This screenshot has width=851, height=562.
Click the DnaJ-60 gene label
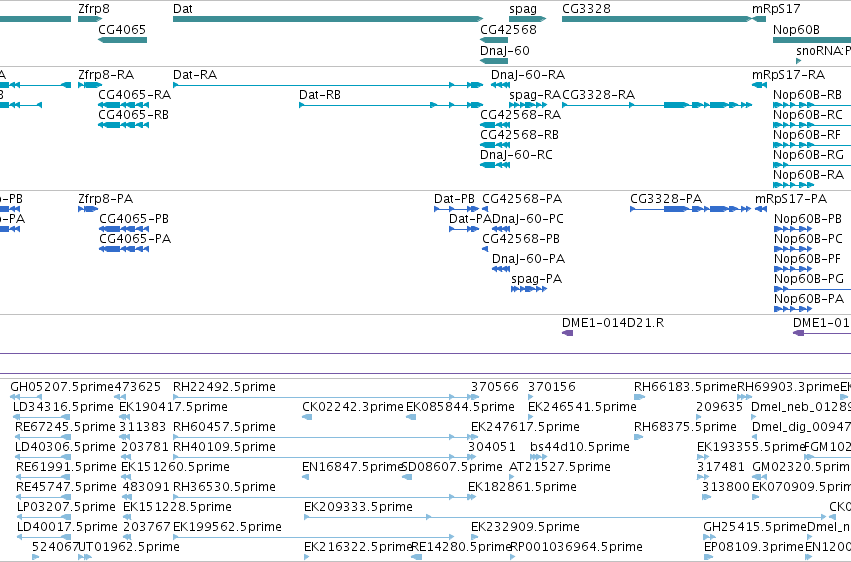(505, 50)
